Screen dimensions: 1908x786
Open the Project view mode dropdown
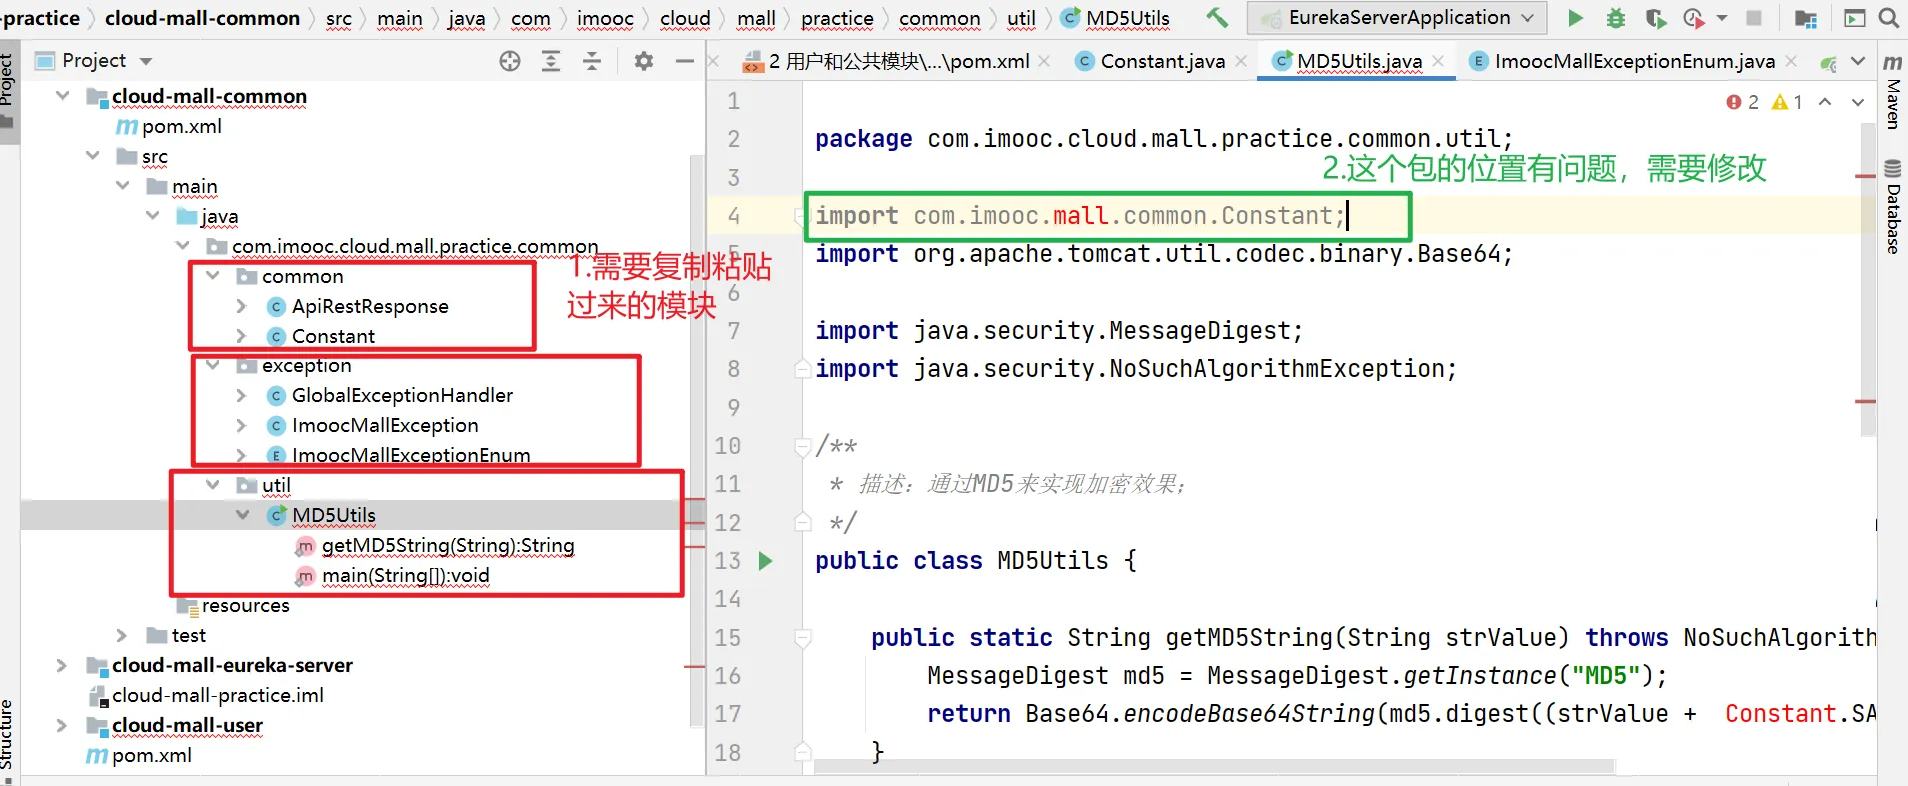(x=146, y=61)
